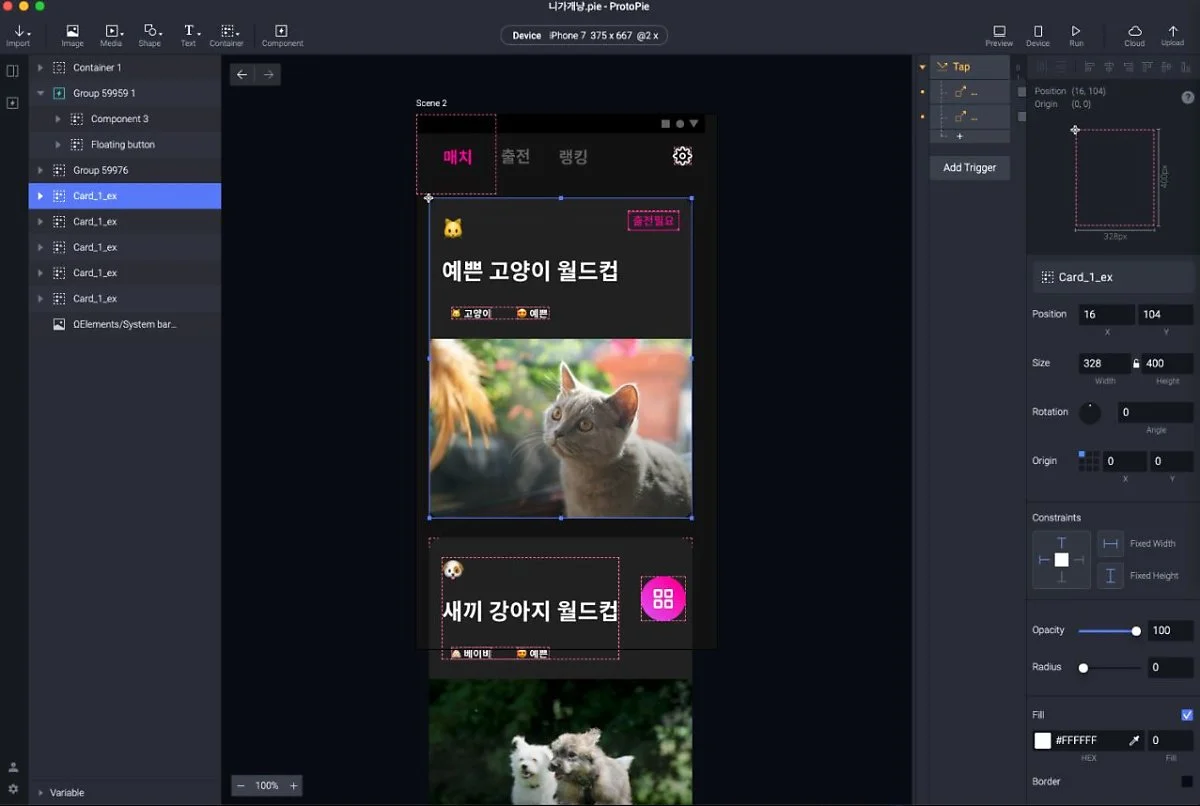The width and height of the screenshot is (1200, 806).
Task: Zoom in with plus button
Action: pyautogui.click(x=293, y=786)
